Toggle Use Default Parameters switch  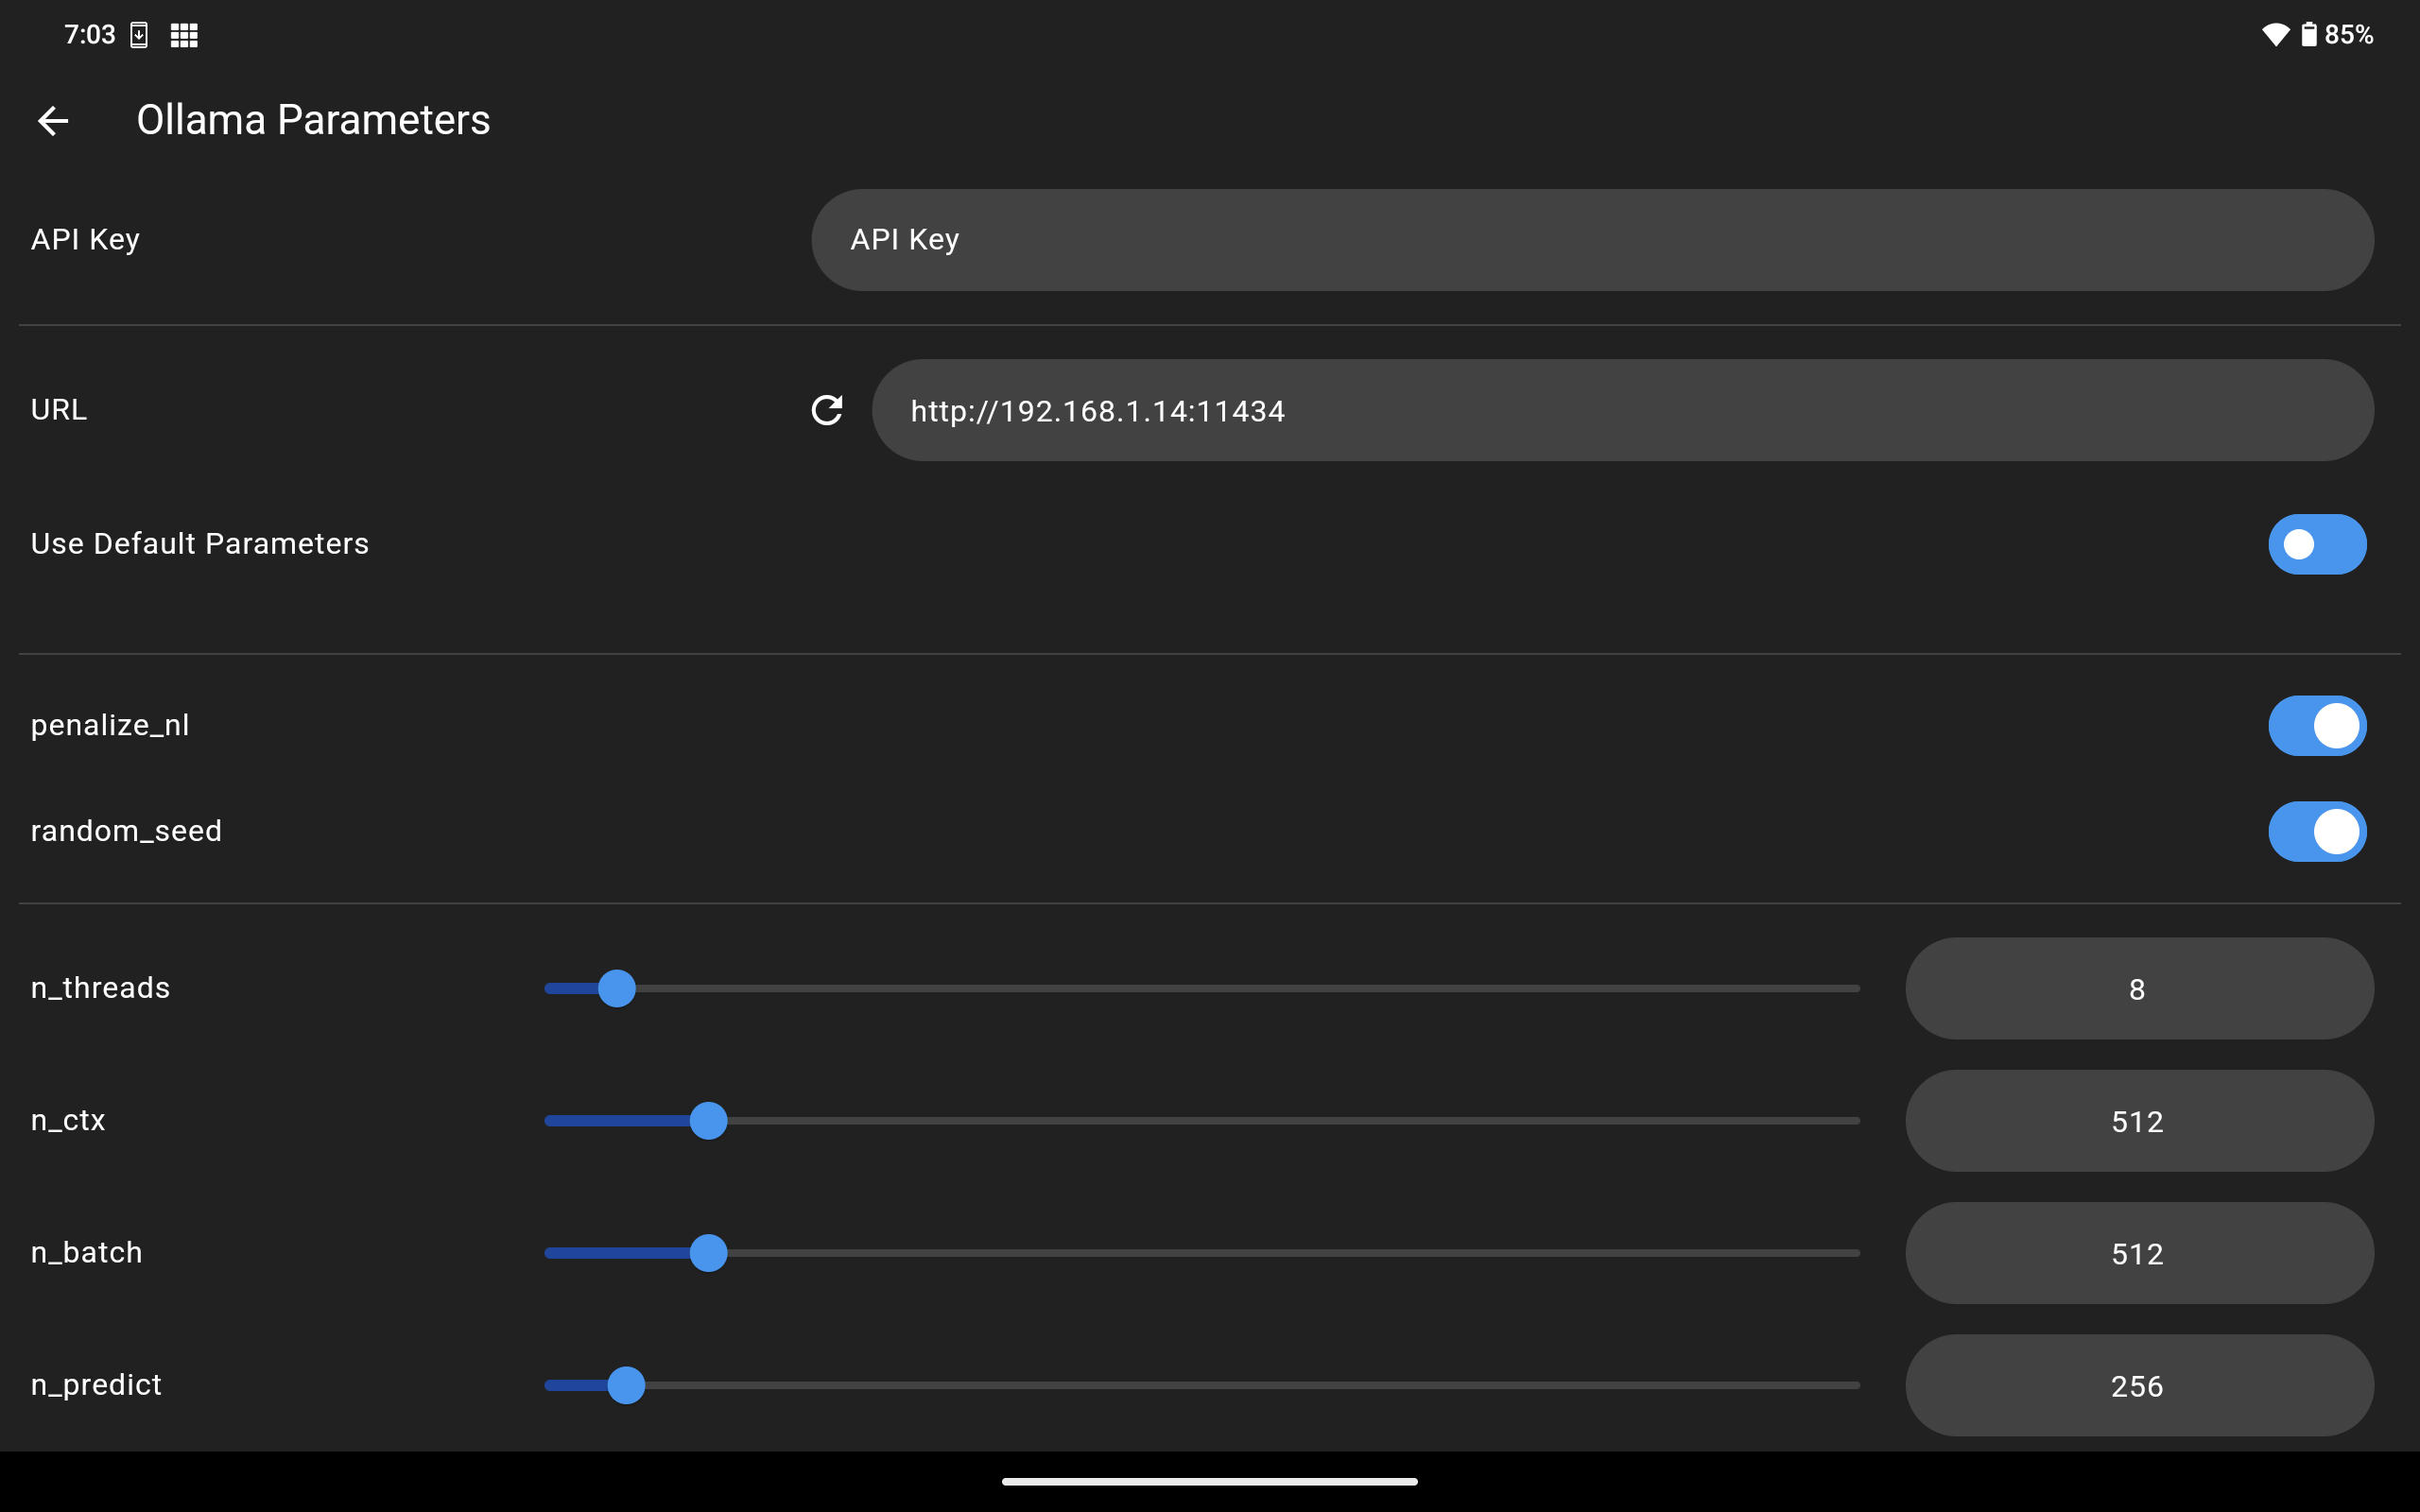2316,544
